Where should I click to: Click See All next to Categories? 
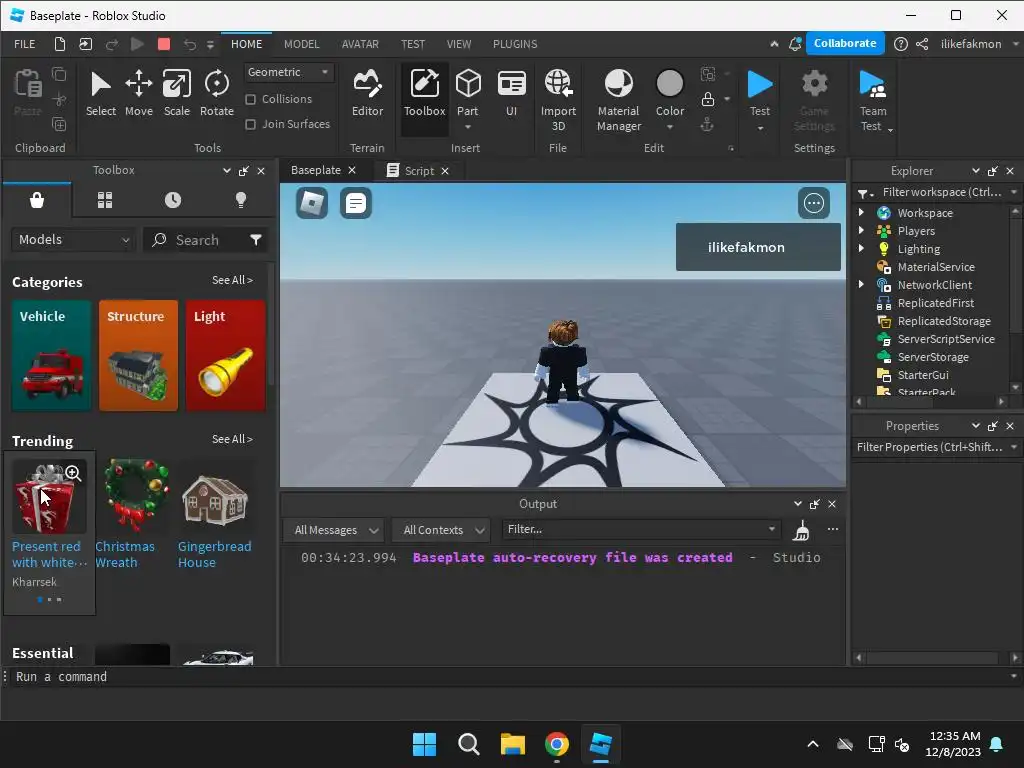[x=232, y=280]
